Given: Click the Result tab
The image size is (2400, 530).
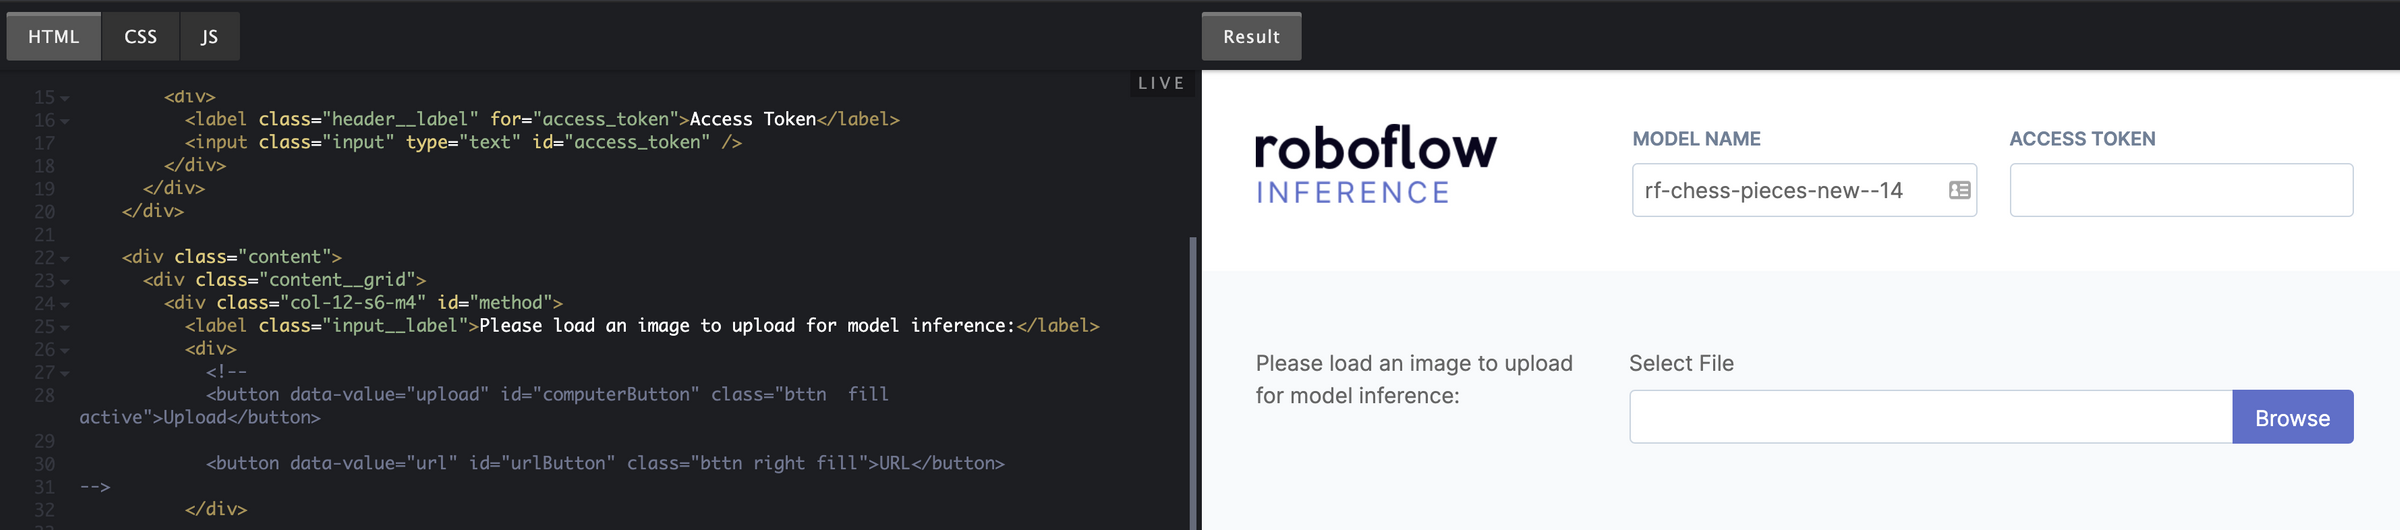Looking at the screenshot, I should coord(1251,37).
